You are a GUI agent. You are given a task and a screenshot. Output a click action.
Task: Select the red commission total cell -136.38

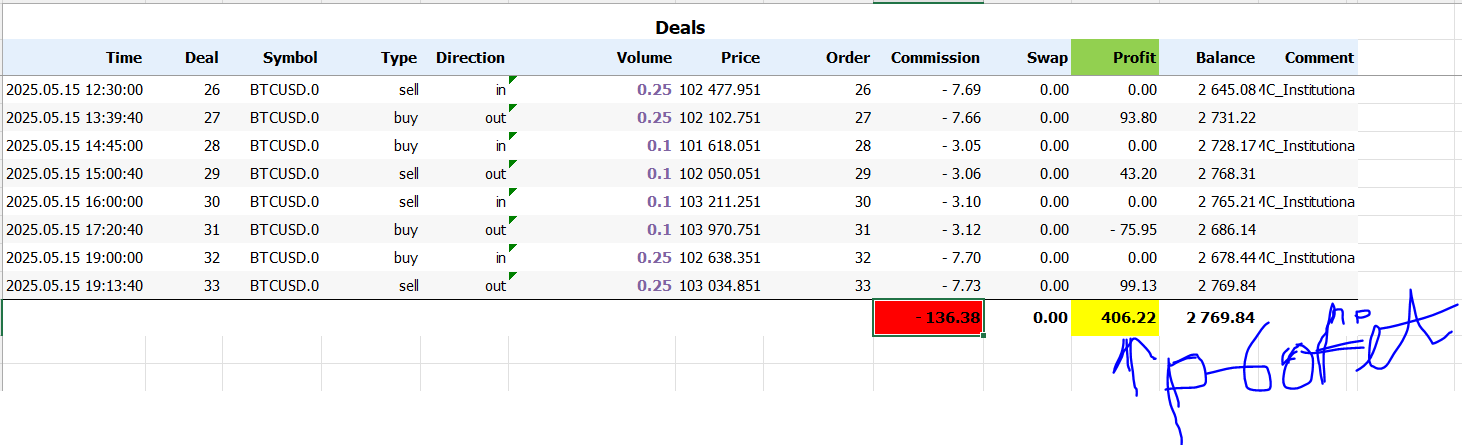[x=928, y=318]
